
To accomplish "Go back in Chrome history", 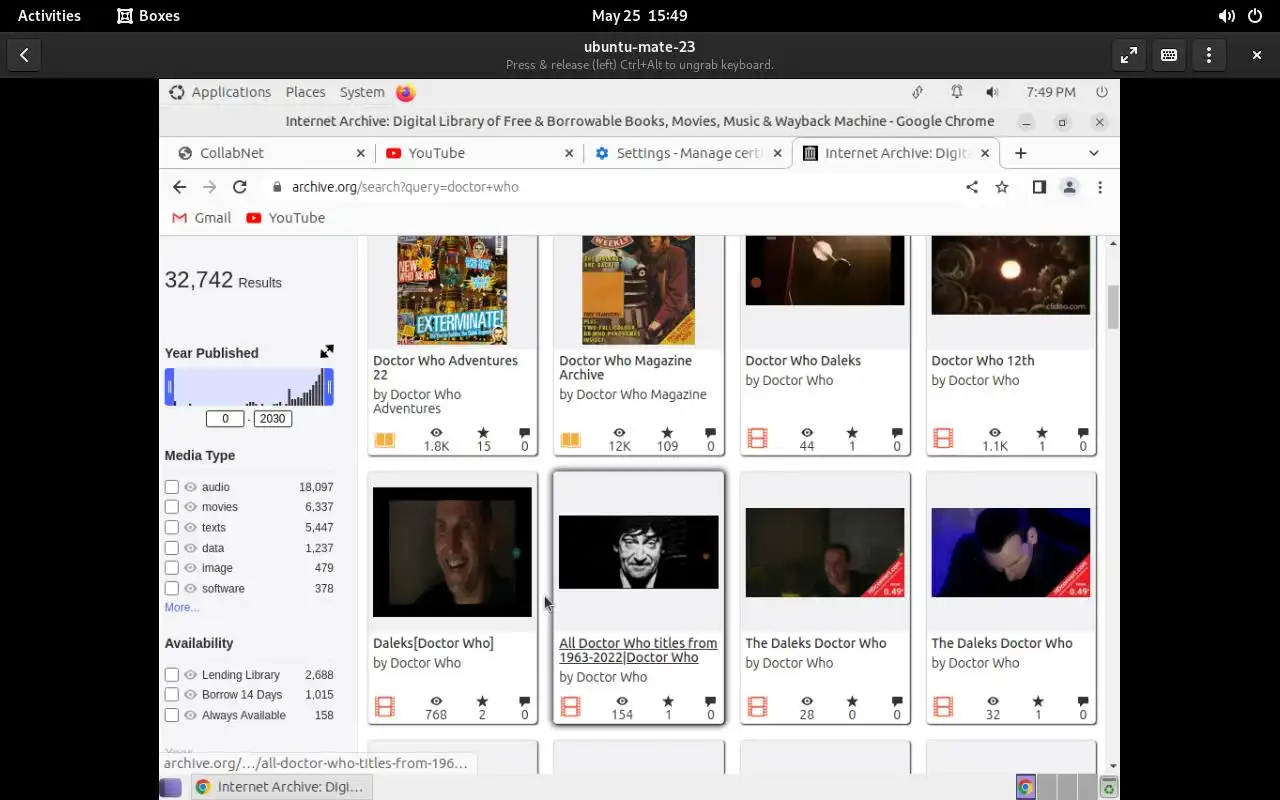I will (x=179, y=187).
